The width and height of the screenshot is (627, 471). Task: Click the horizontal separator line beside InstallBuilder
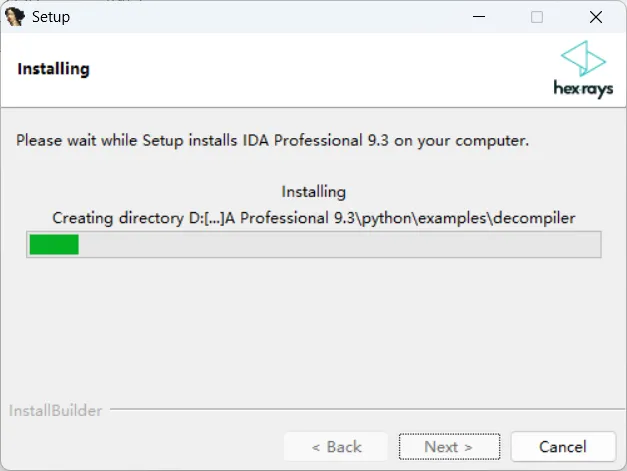click(367, 409)
